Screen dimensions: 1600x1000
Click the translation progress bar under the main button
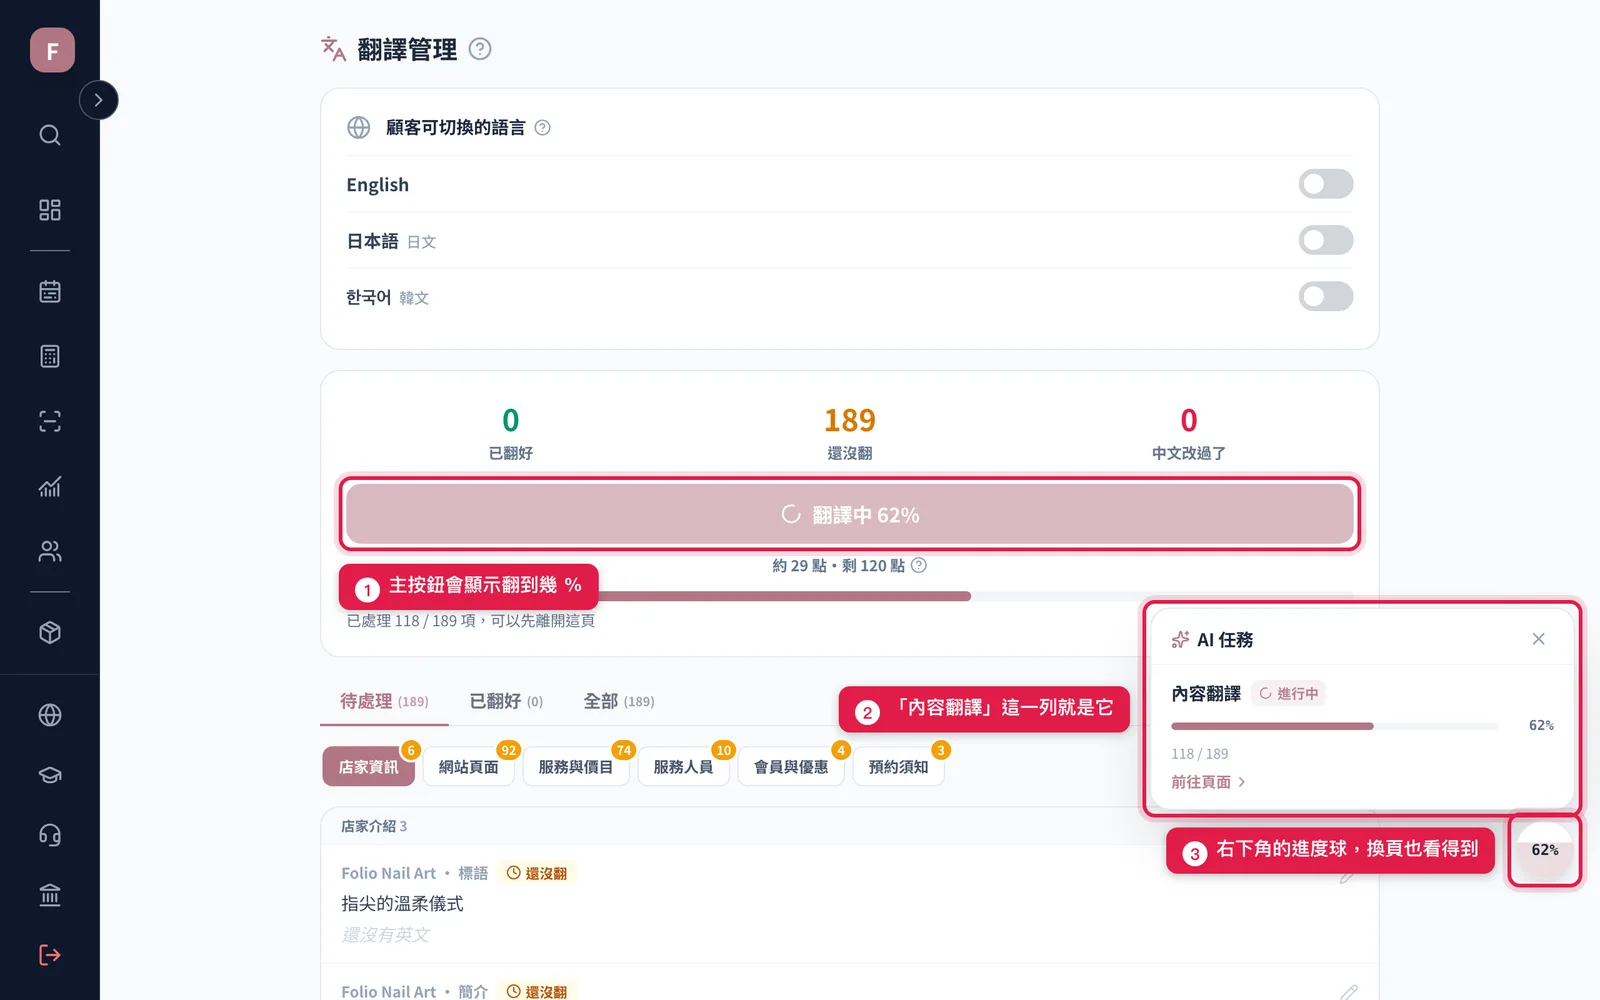[x=850, y=596]
